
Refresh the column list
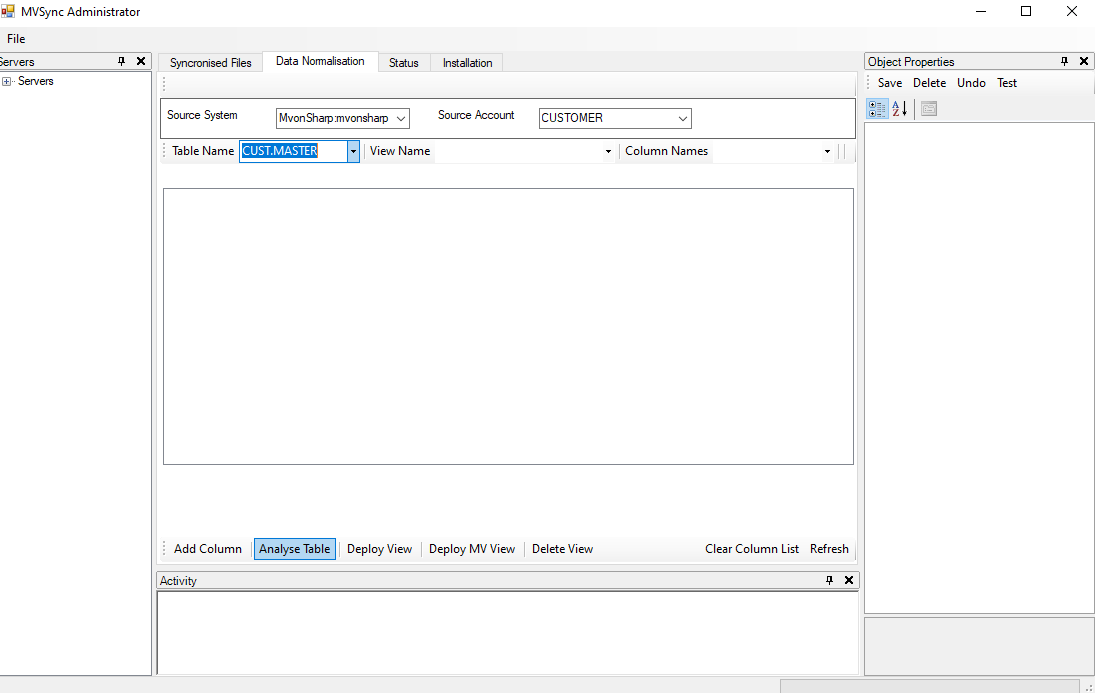(829, 549)
